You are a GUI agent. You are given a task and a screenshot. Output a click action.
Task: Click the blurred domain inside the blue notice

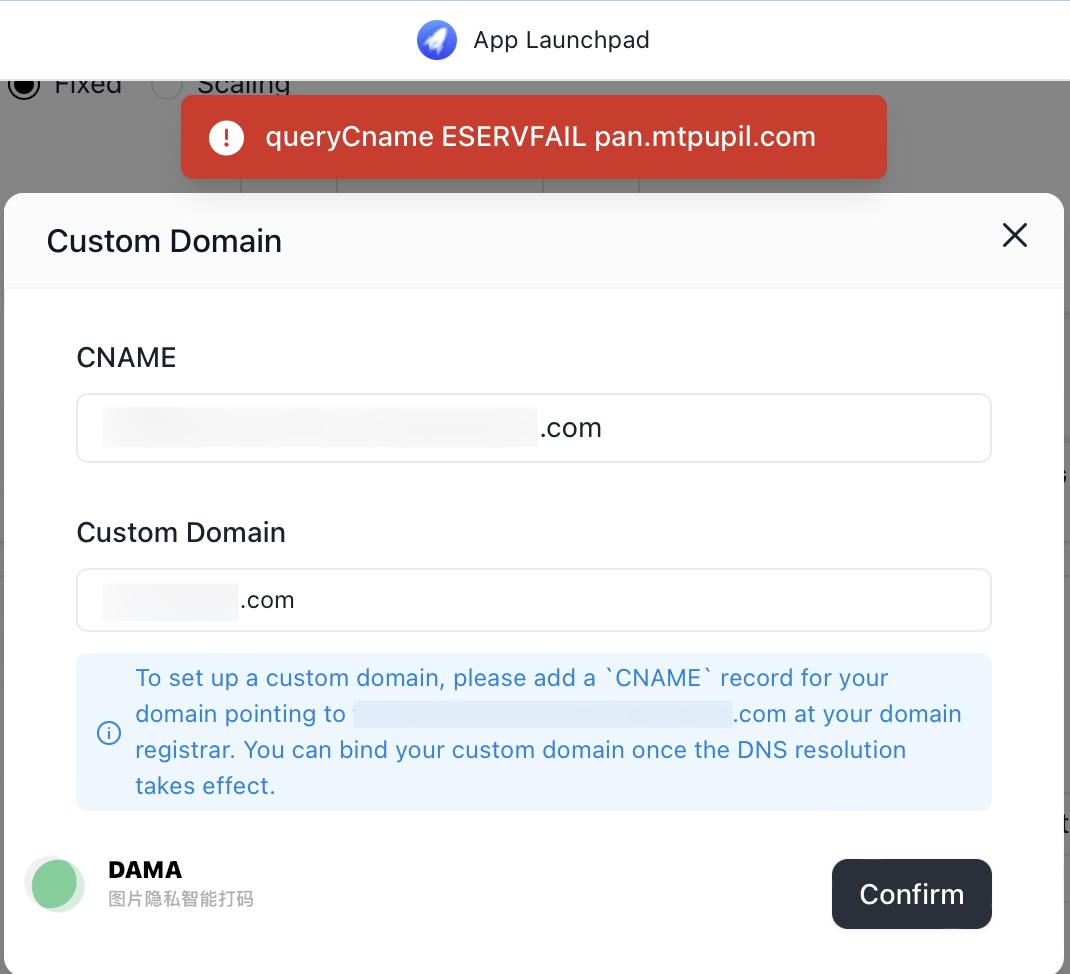[x=543, y=714]
